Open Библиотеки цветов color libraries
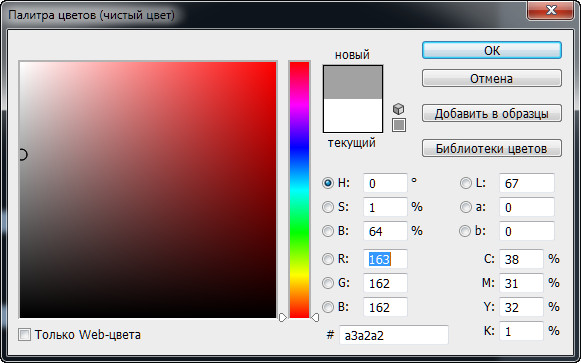Viewport: 581px width, 363px height. (x=492, y=149)
